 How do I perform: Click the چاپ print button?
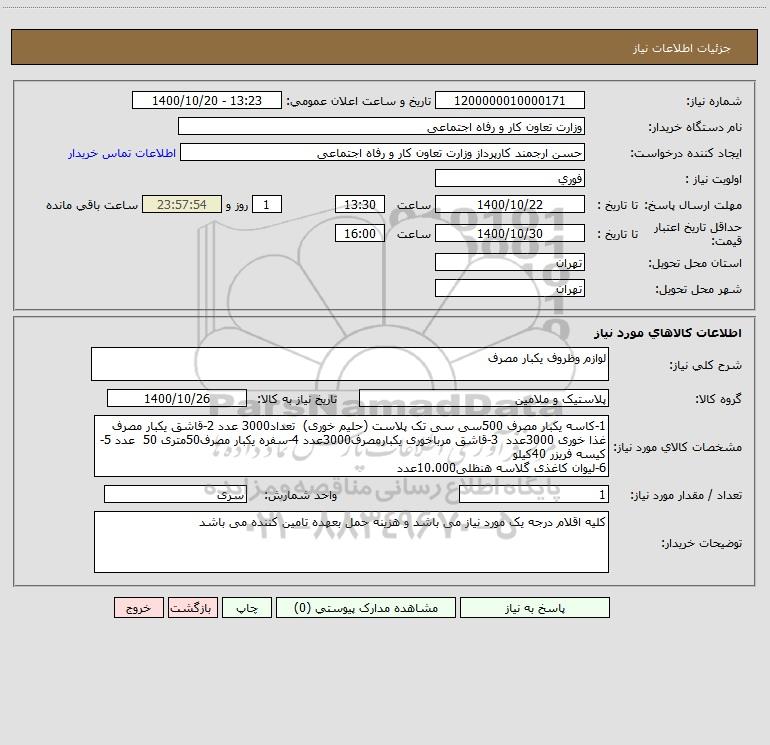click(x=247, y=607)
